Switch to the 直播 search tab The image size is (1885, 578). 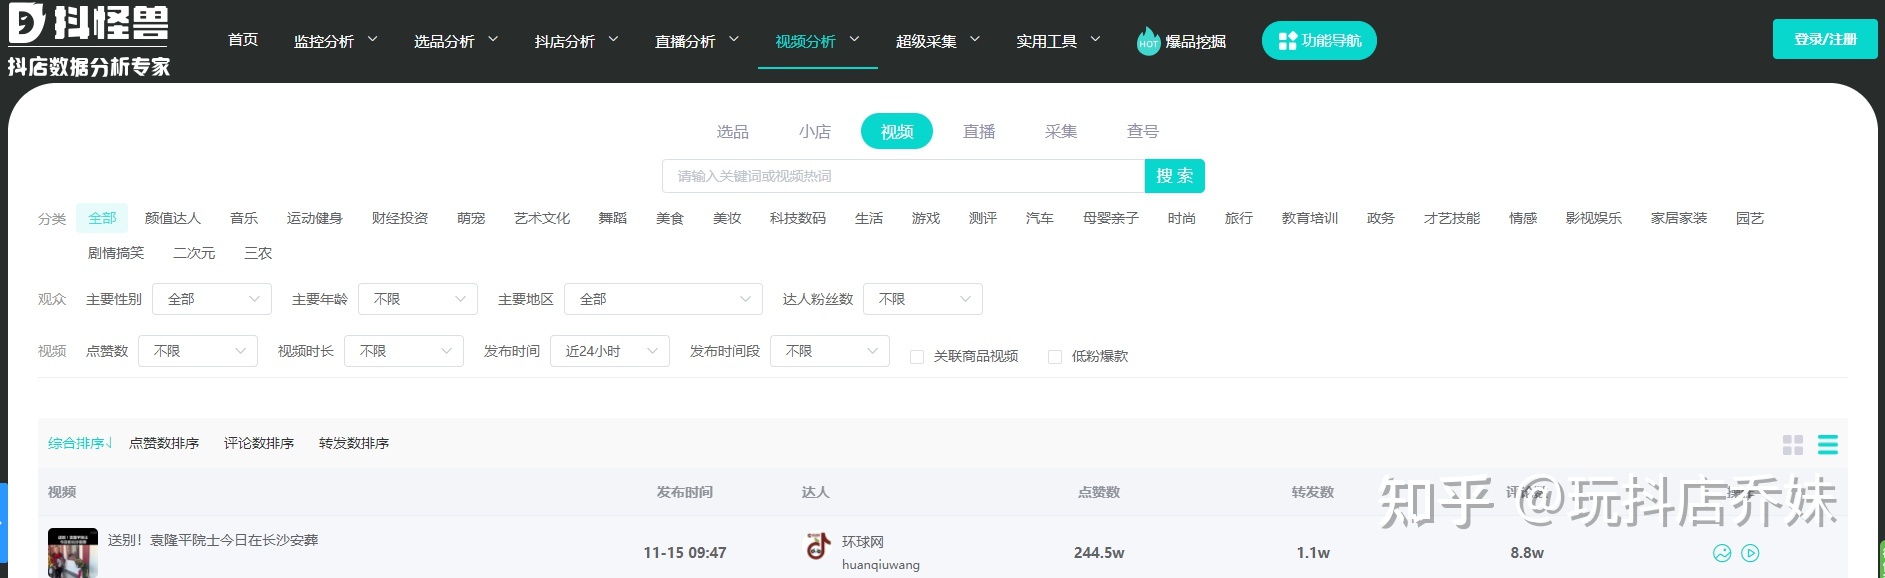(x=978, y=132)
